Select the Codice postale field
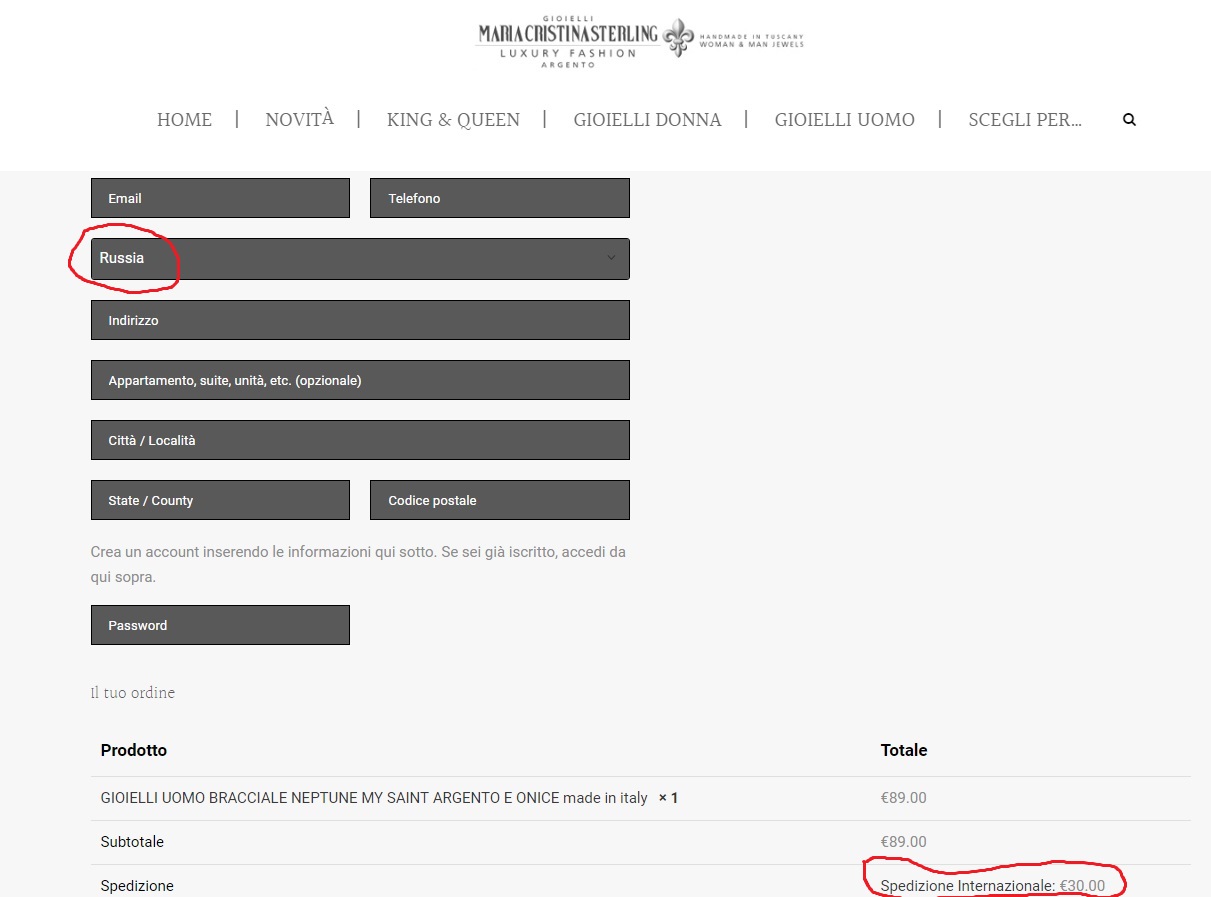The height and width of the screenshot is (897, 1211). [x=499, y=500]
